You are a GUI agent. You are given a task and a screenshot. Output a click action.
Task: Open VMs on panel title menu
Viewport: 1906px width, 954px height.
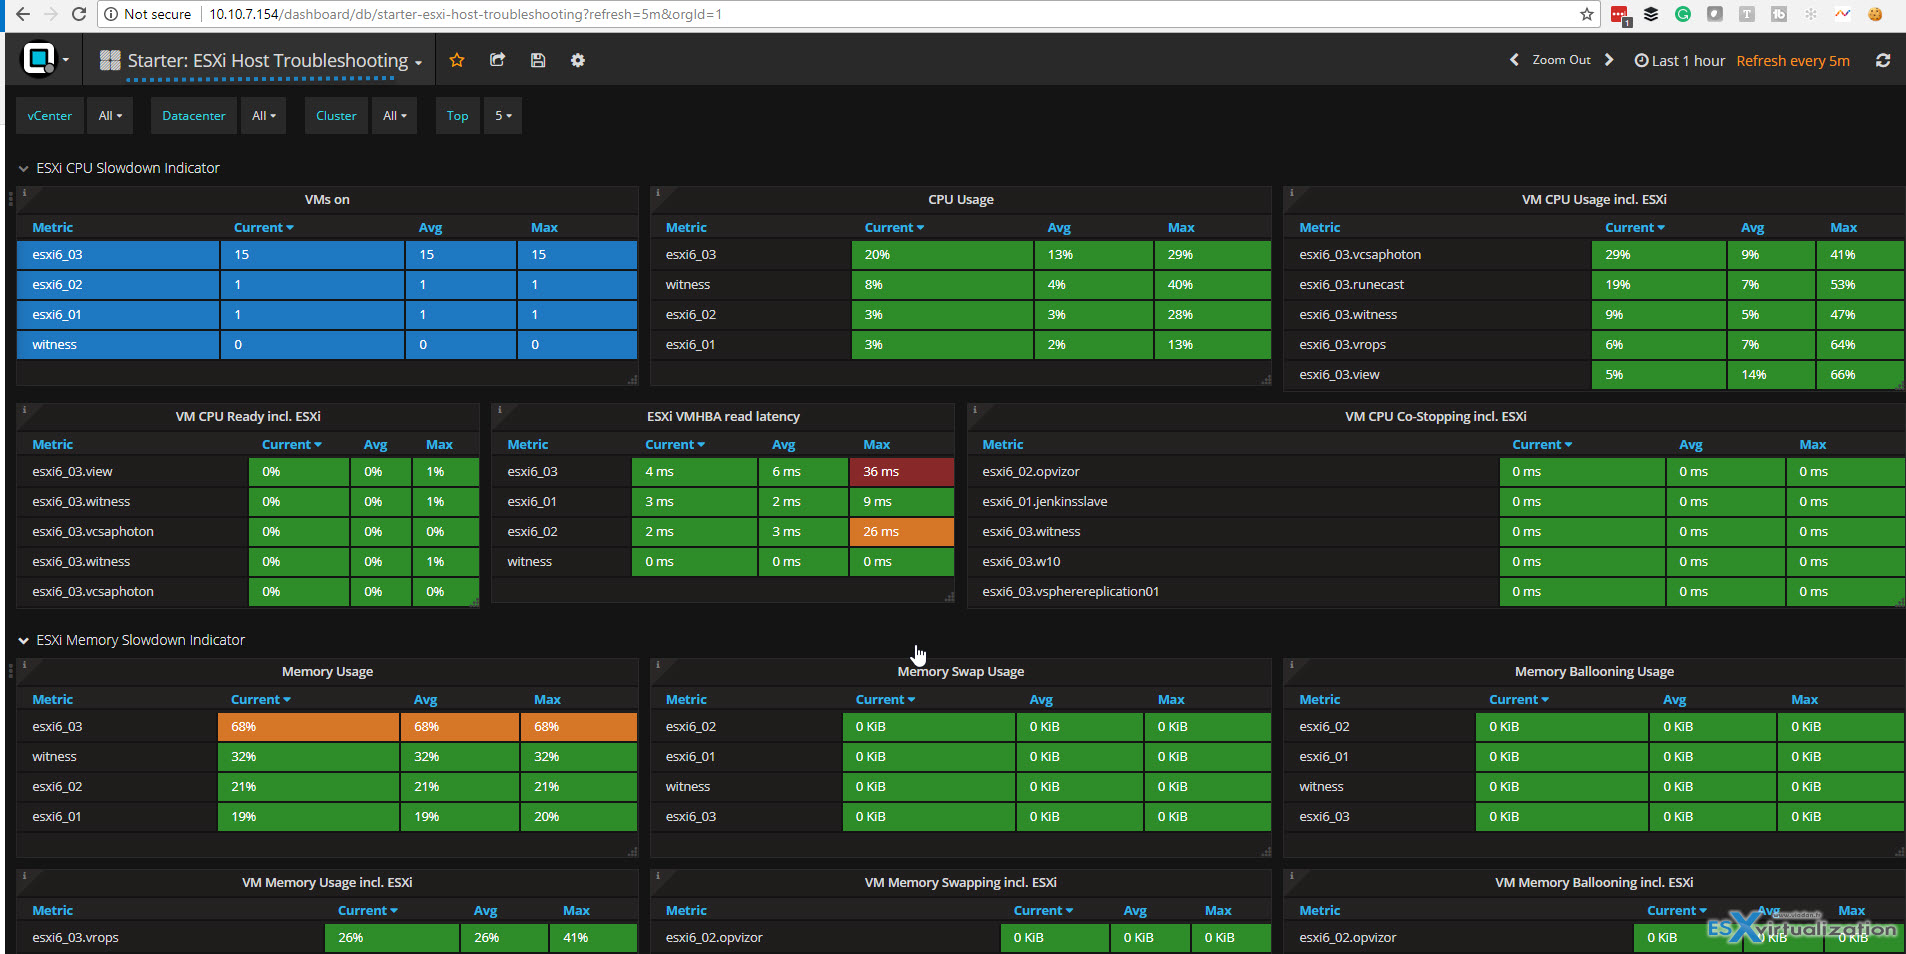click(327, 199)
